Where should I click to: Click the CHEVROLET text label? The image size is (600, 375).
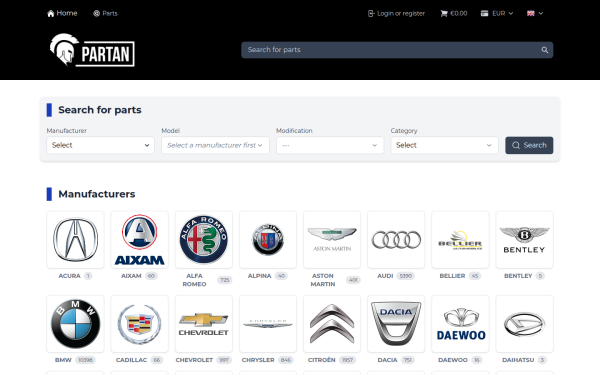pyautogui.click(x=194, y=360)
